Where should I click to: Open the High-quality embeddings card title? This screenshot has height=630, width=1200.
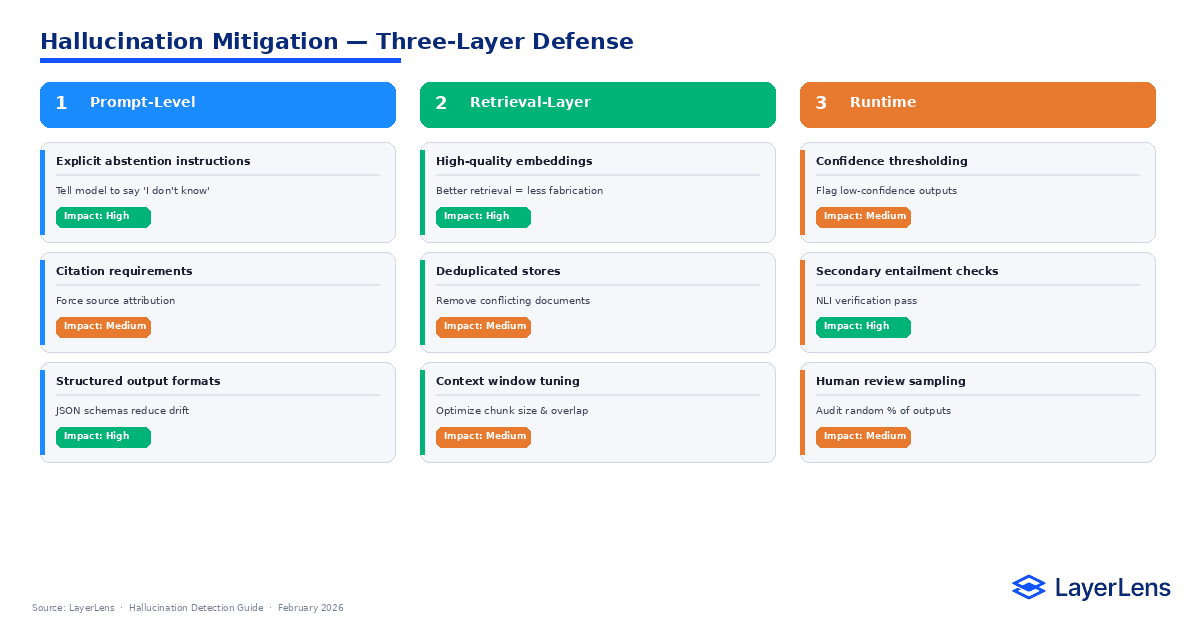click(514, 161)
